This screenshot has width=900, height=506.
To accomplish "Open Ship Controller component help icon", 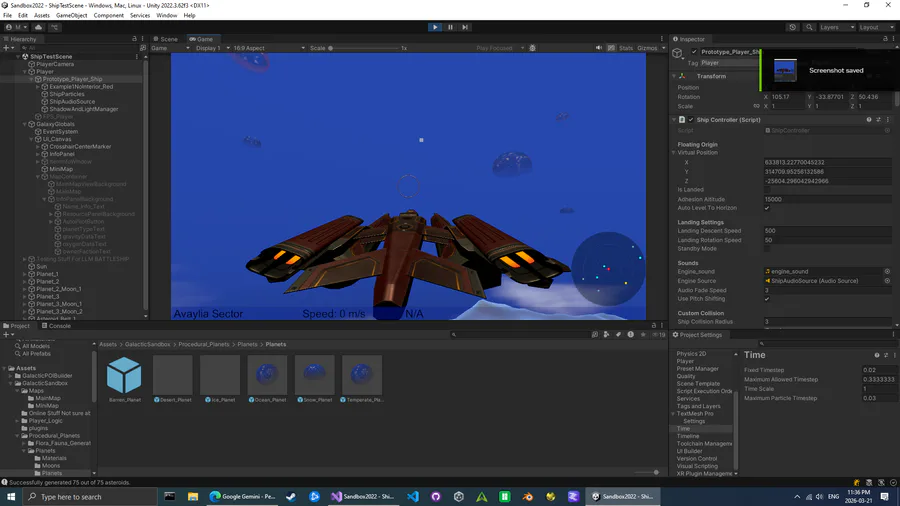I will pos(869,120).
